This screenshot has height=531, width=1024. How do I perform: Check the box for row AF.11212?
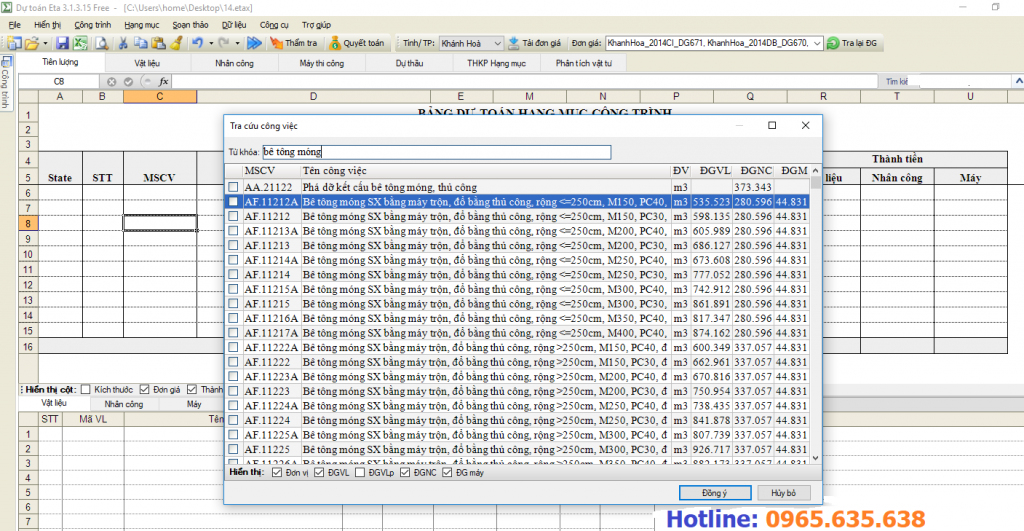[x=233, y=216]
